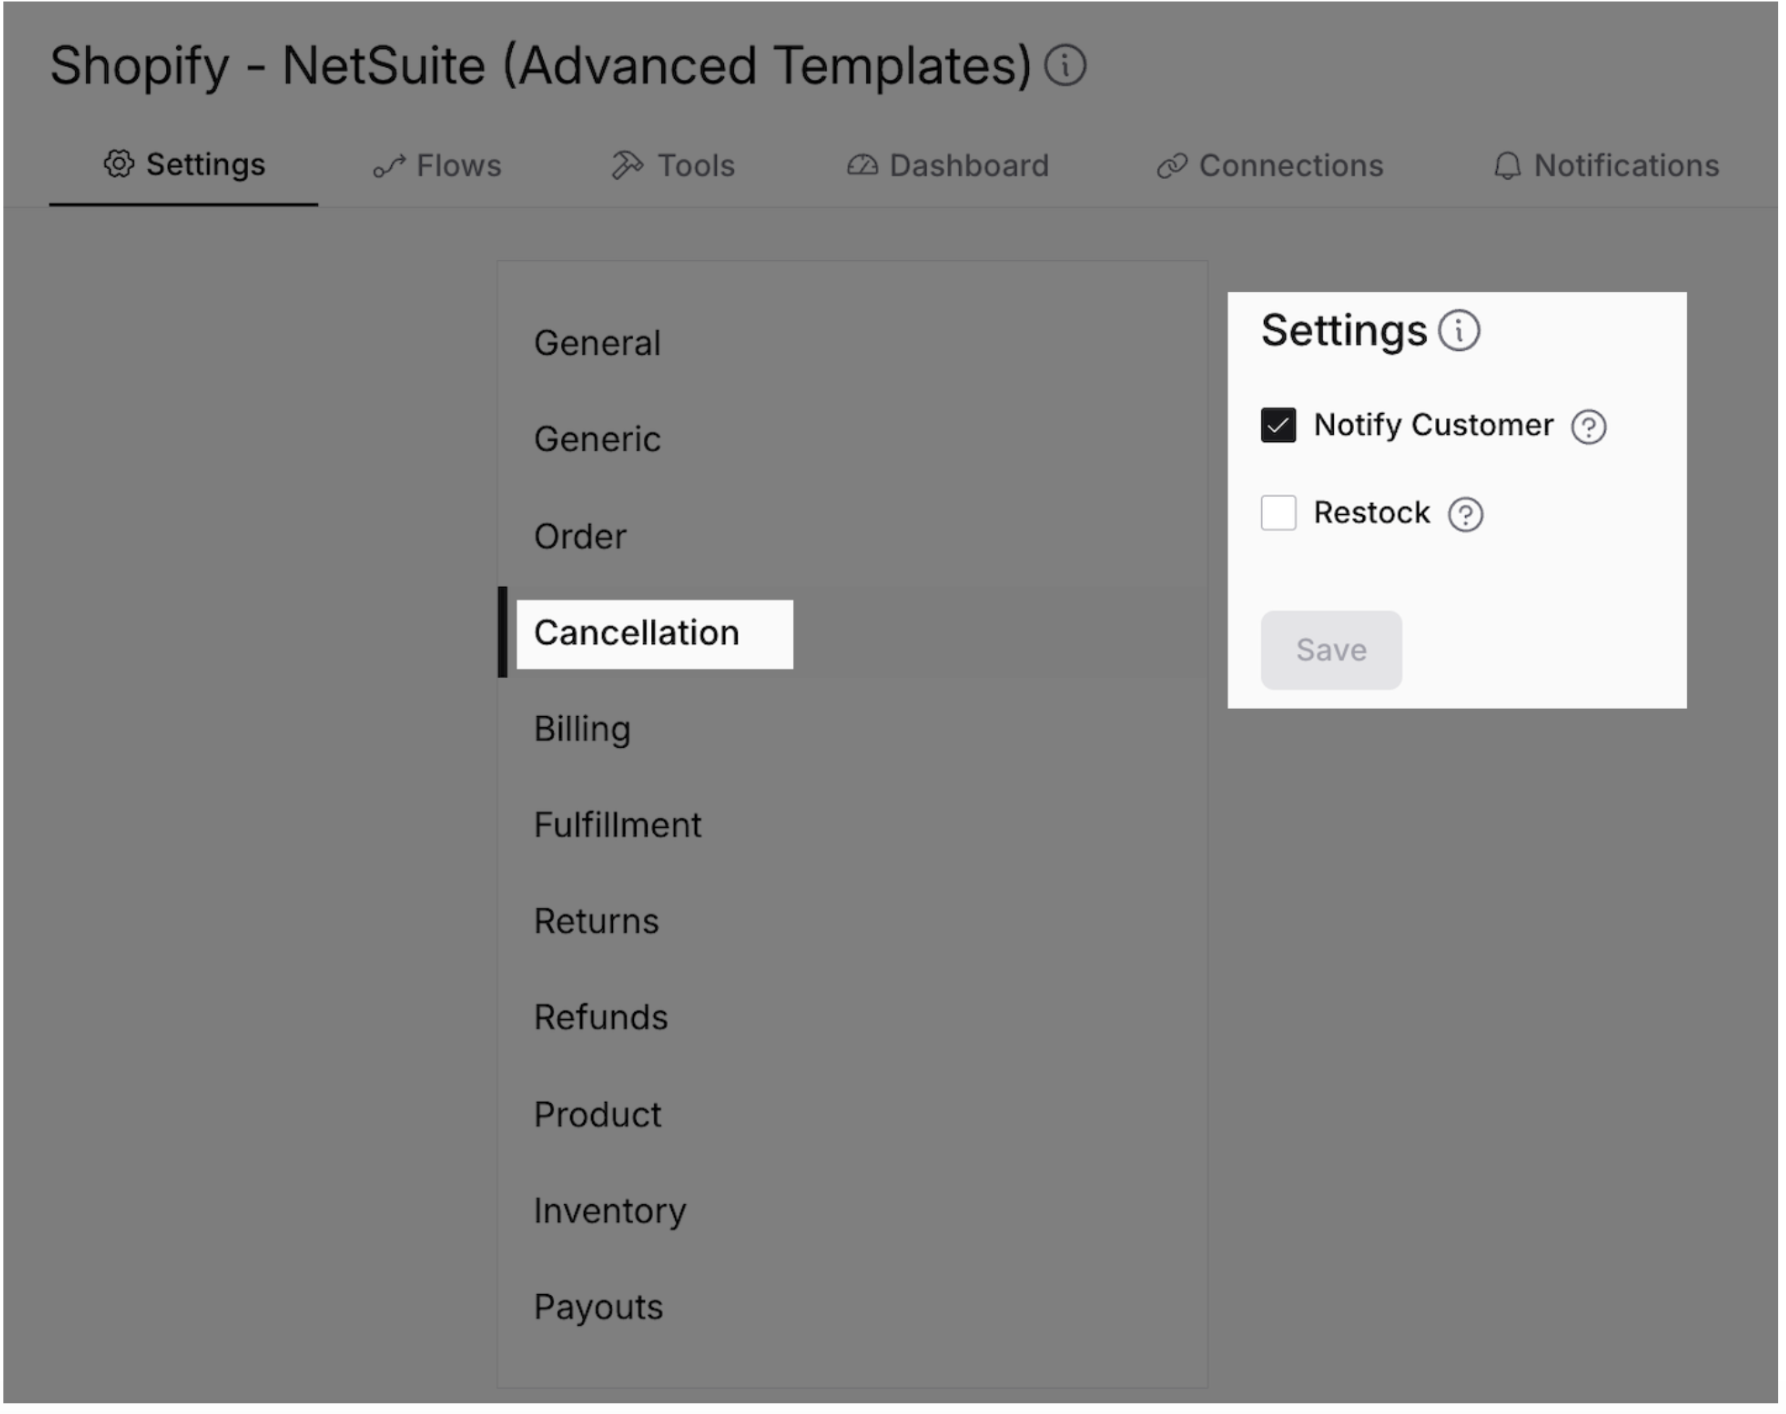Viewport: 1786px width, 1414px height.
Task: Open the Flows tab
Action: pos(438,166)
